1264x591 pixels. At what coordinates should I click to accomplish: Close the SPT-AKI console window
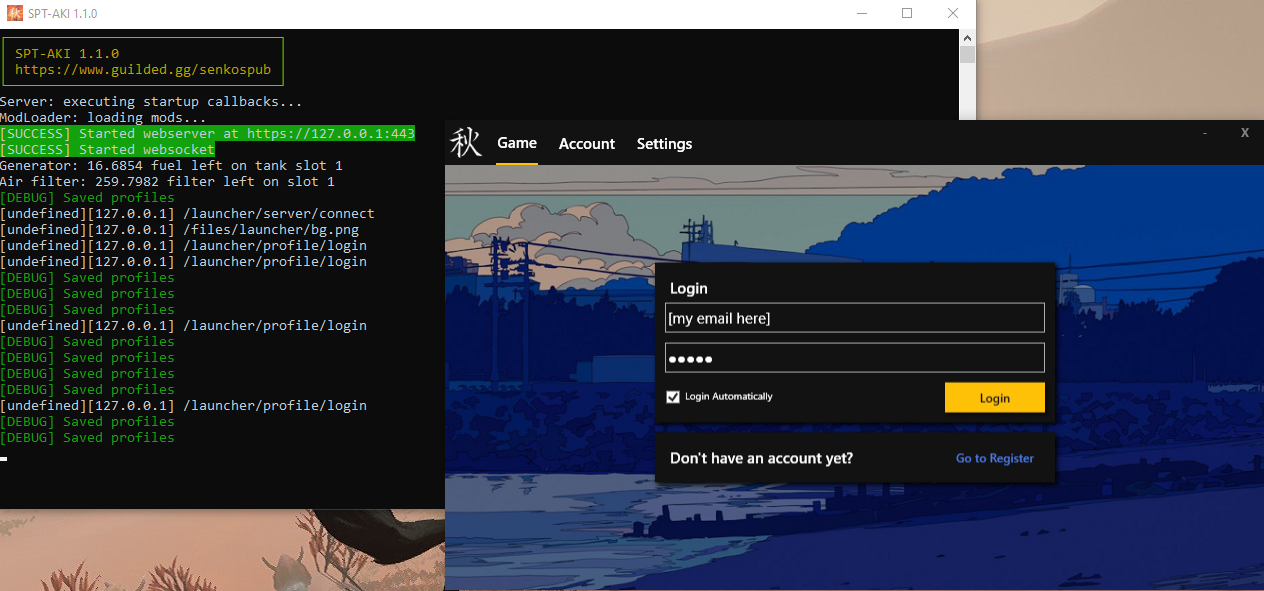[x=953, y=13]
